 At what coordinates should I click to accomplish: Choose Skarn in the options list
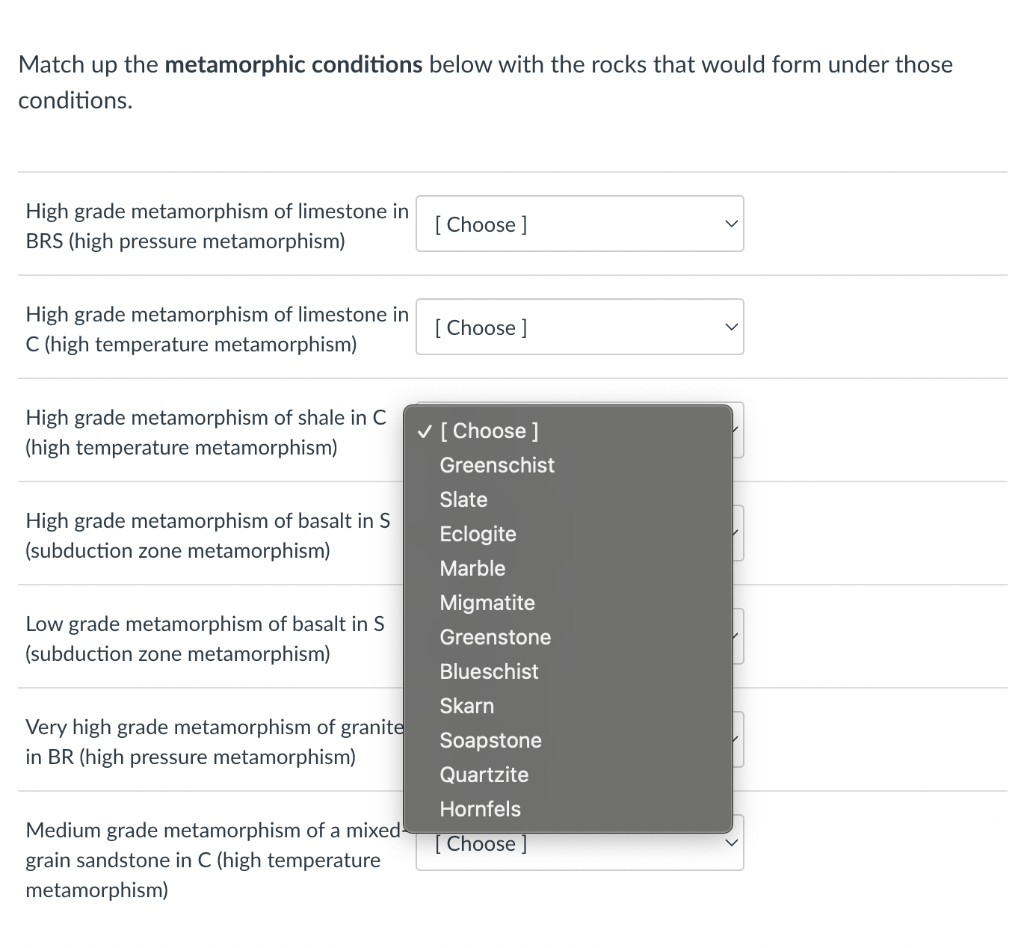467,706
